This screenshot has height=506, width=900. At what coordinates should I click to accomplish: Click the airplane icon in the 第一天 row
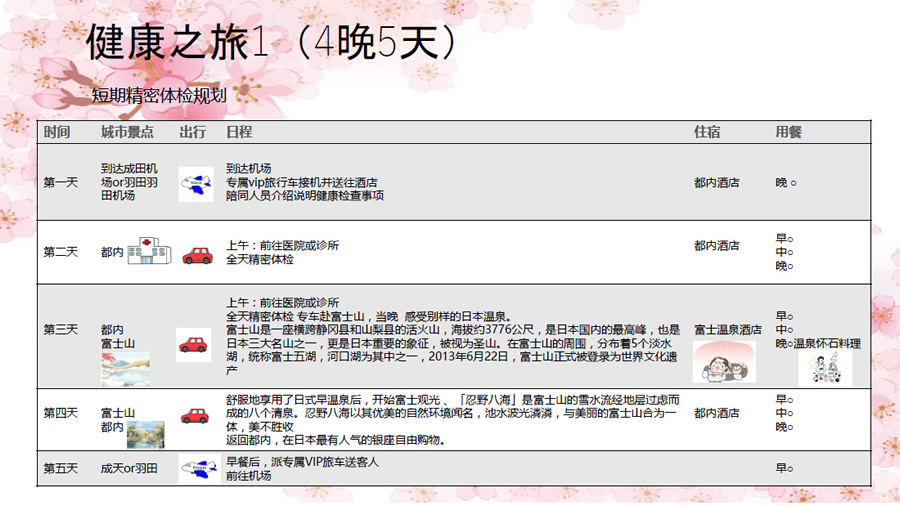pos(195,184)
